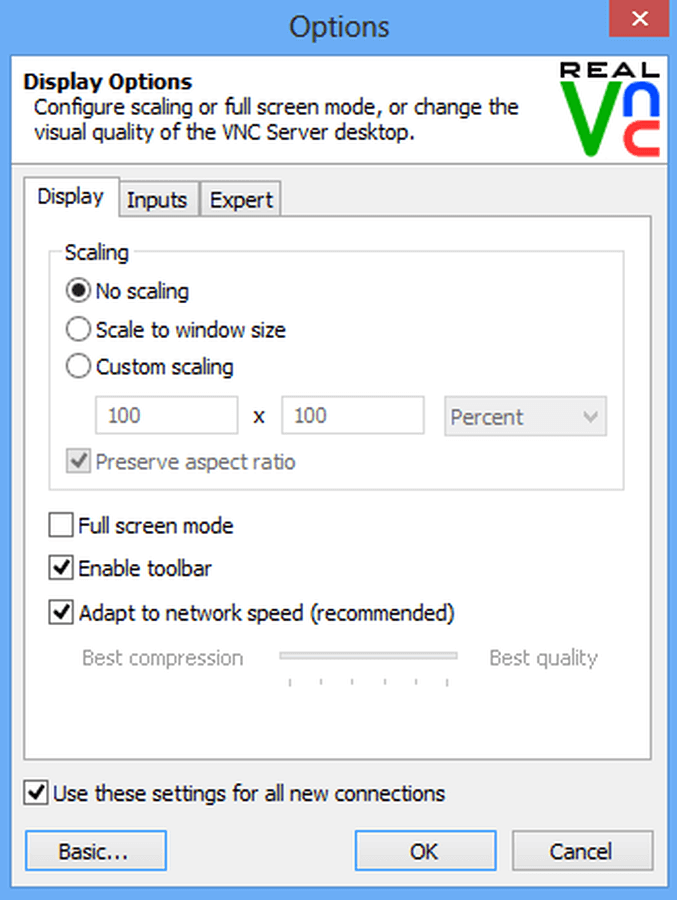Screen dimensions: 677x900
Task: Select the Display tab
Action: [x=71, y=197]
